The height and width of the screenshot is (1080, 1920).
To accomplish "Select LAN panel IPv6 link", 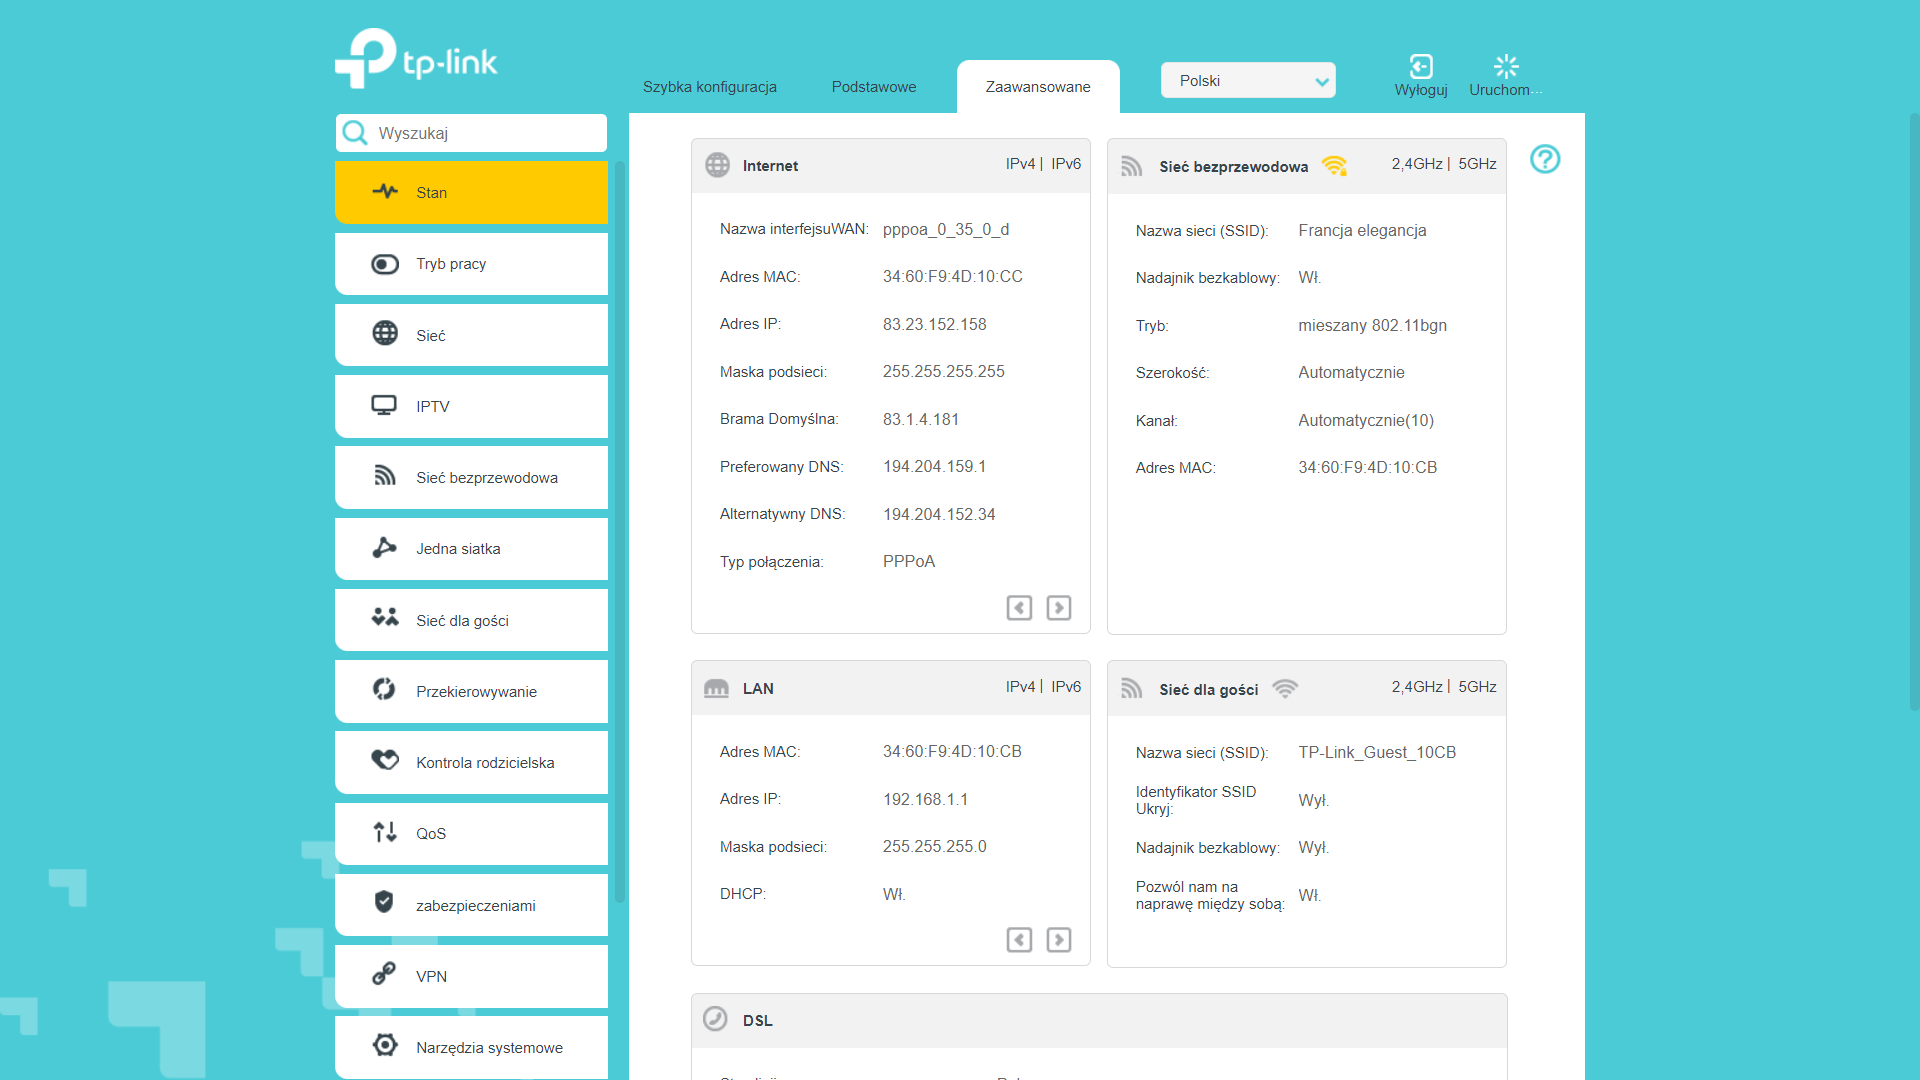I will [x=1066, y=687].
